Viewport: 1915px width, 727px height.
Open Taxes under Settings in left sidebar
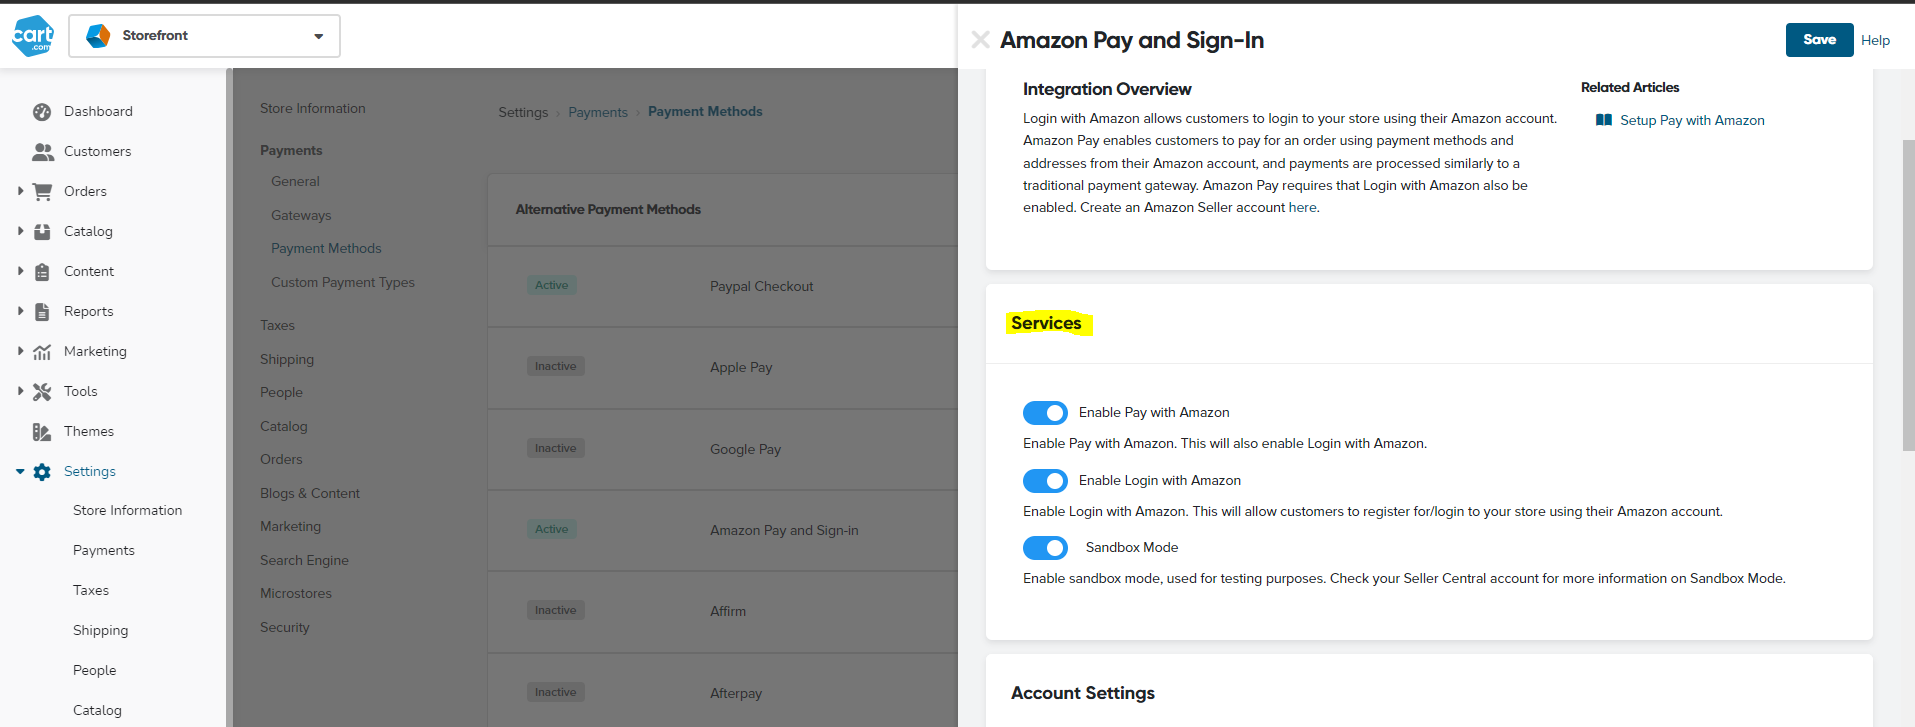(x=91, y=590)
